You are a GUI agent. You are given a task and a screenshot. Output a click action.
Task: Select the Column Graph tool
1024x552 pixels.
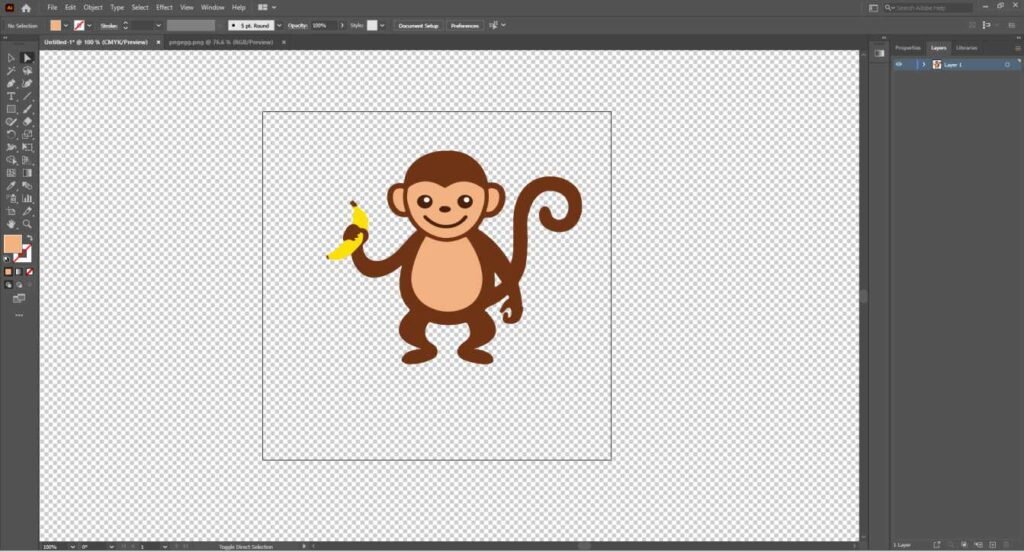27,199
